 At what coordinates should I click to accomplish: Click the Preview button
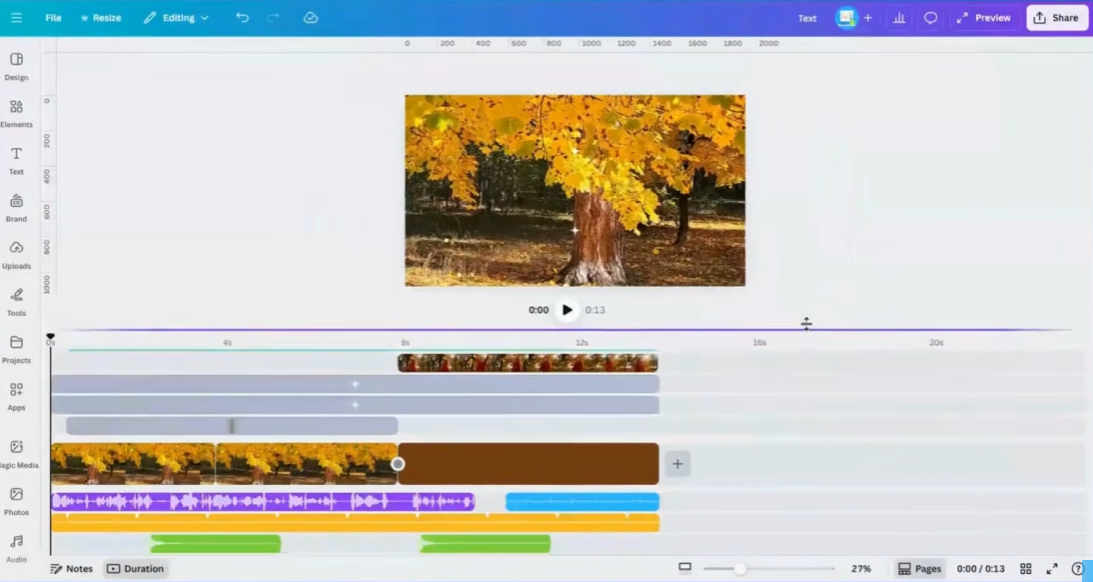pos(984,18)
